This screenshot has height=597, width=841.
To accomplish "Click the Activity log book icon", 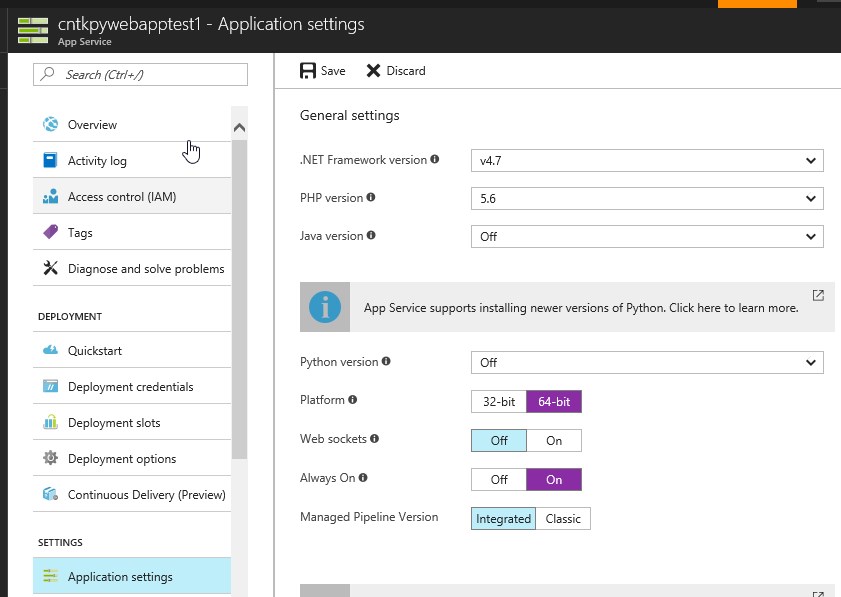I will (x=50, y=160).
